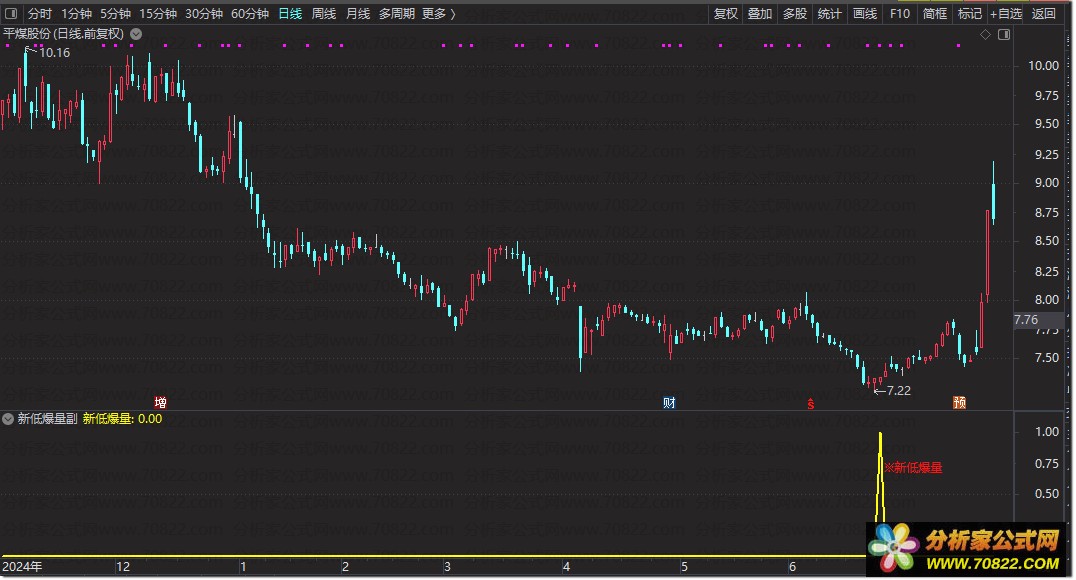This screenshot has height=580, width=1076.
Task: Toggle the right side panel icon
Action: (1004, 34)
